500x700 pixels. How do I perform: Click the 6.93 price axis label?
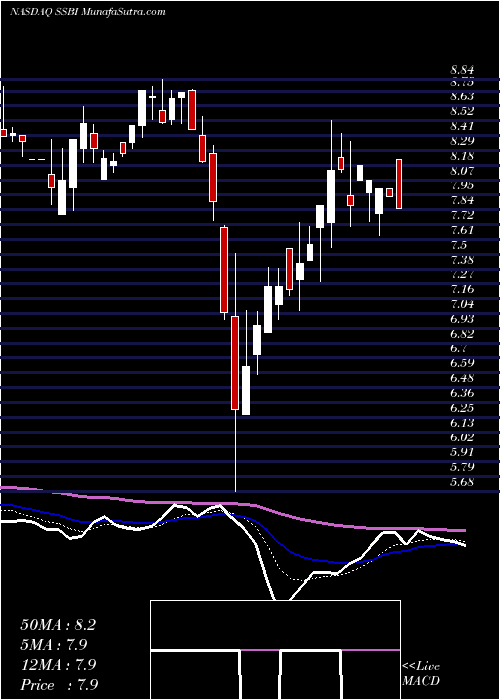point(462,319)
